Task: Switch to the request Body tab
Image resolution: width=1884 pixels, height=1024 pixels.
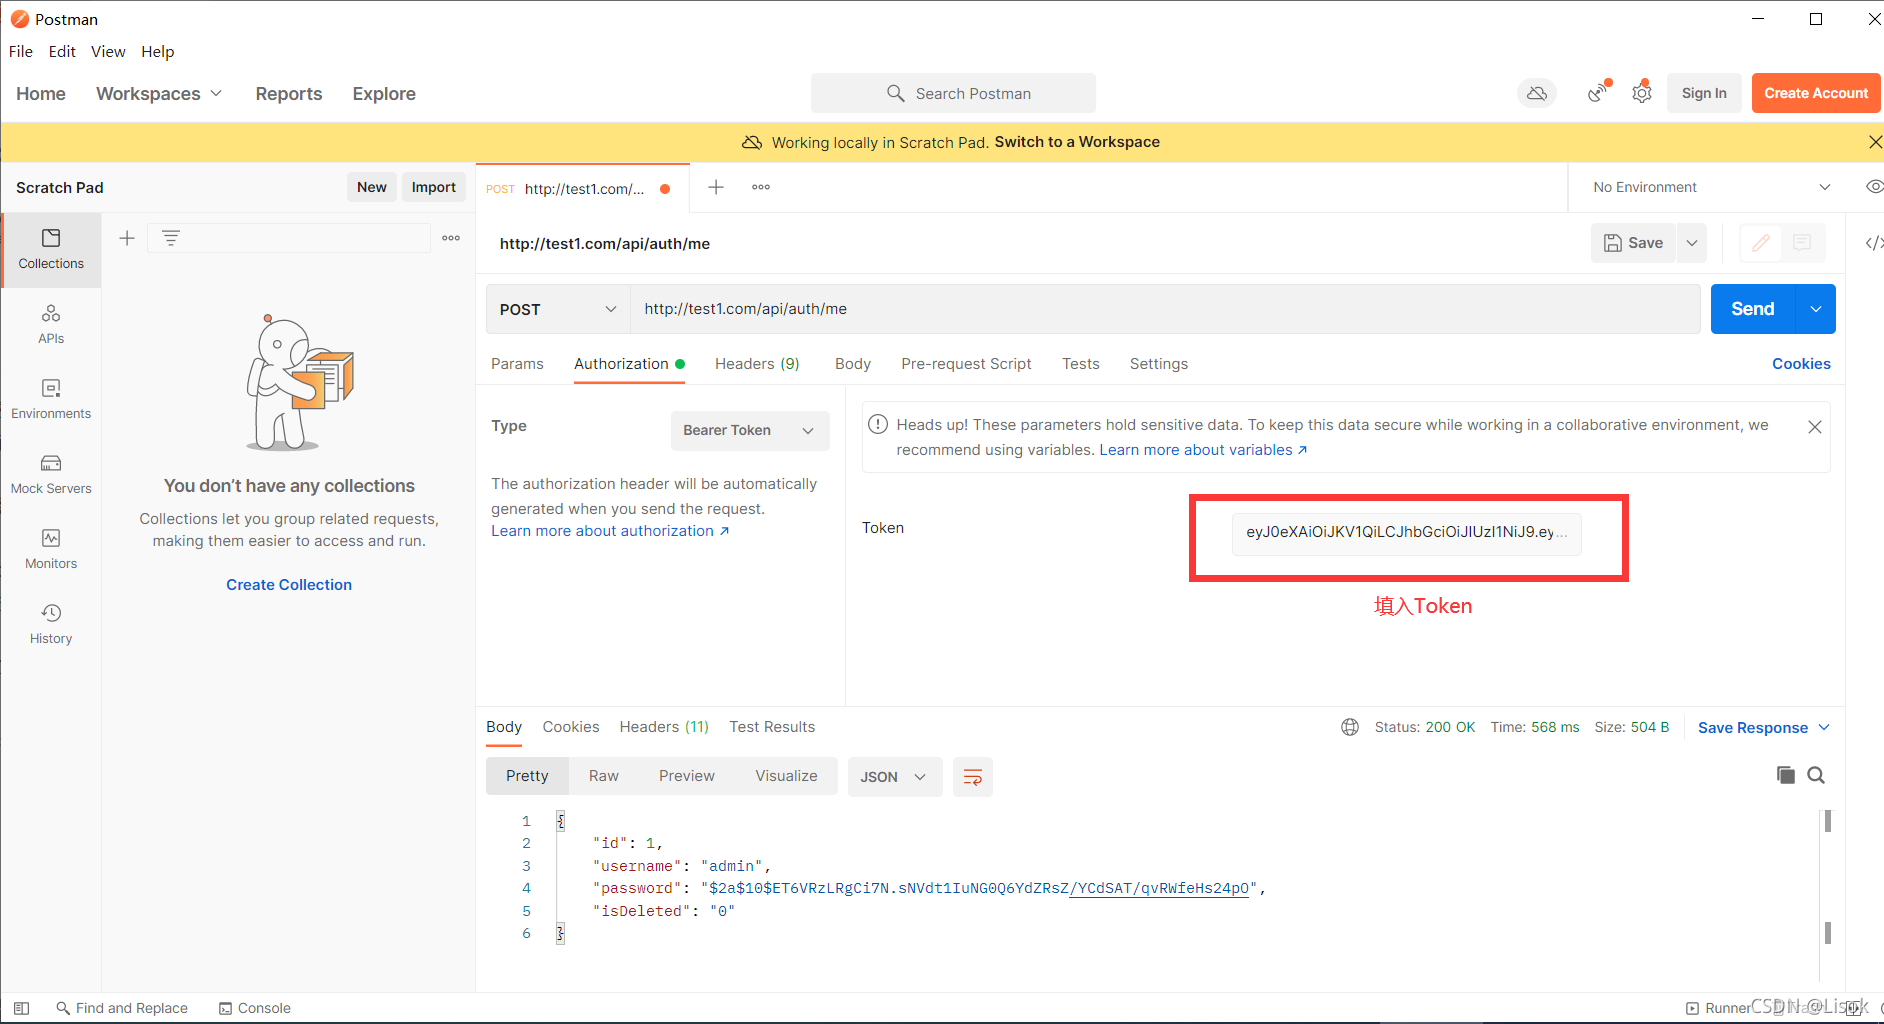Action: 853,364
